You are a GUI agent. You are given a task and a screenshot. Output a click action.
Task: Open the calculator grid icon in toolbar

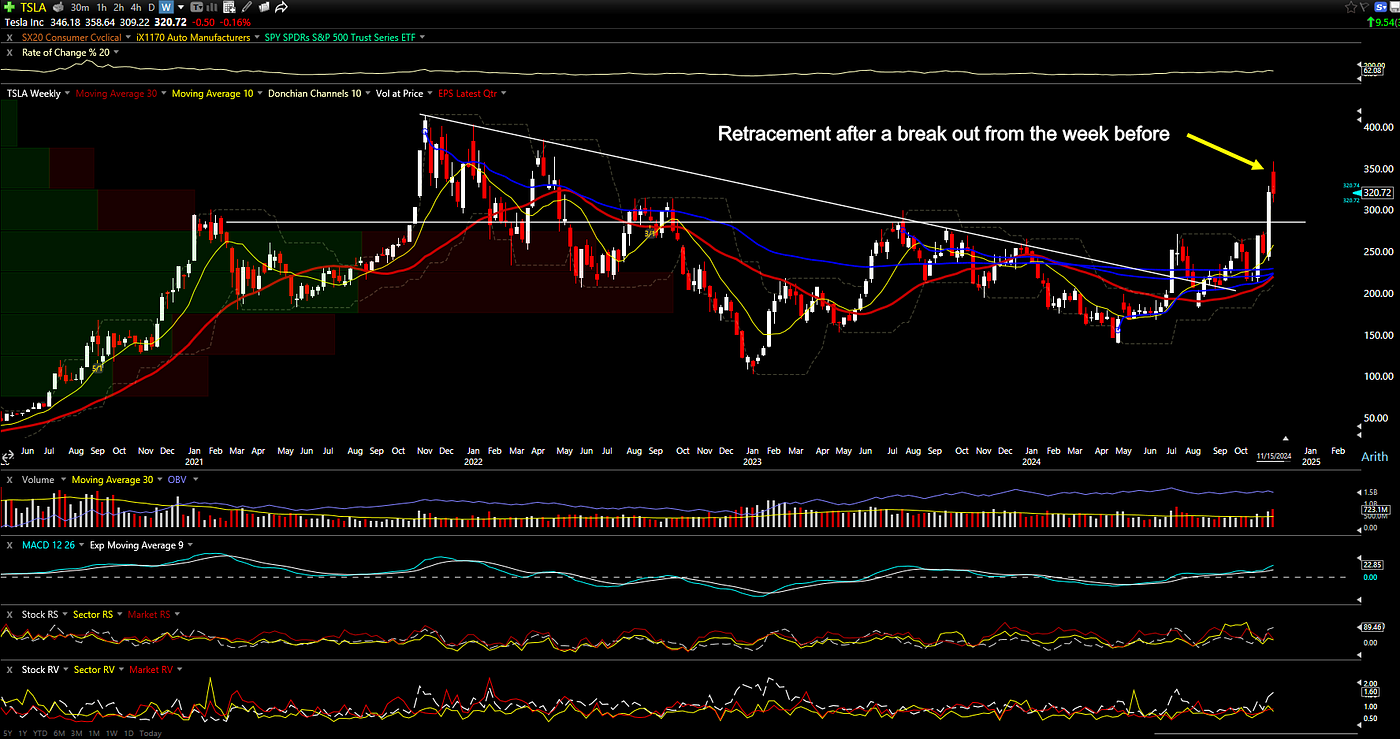coord(229,7)
